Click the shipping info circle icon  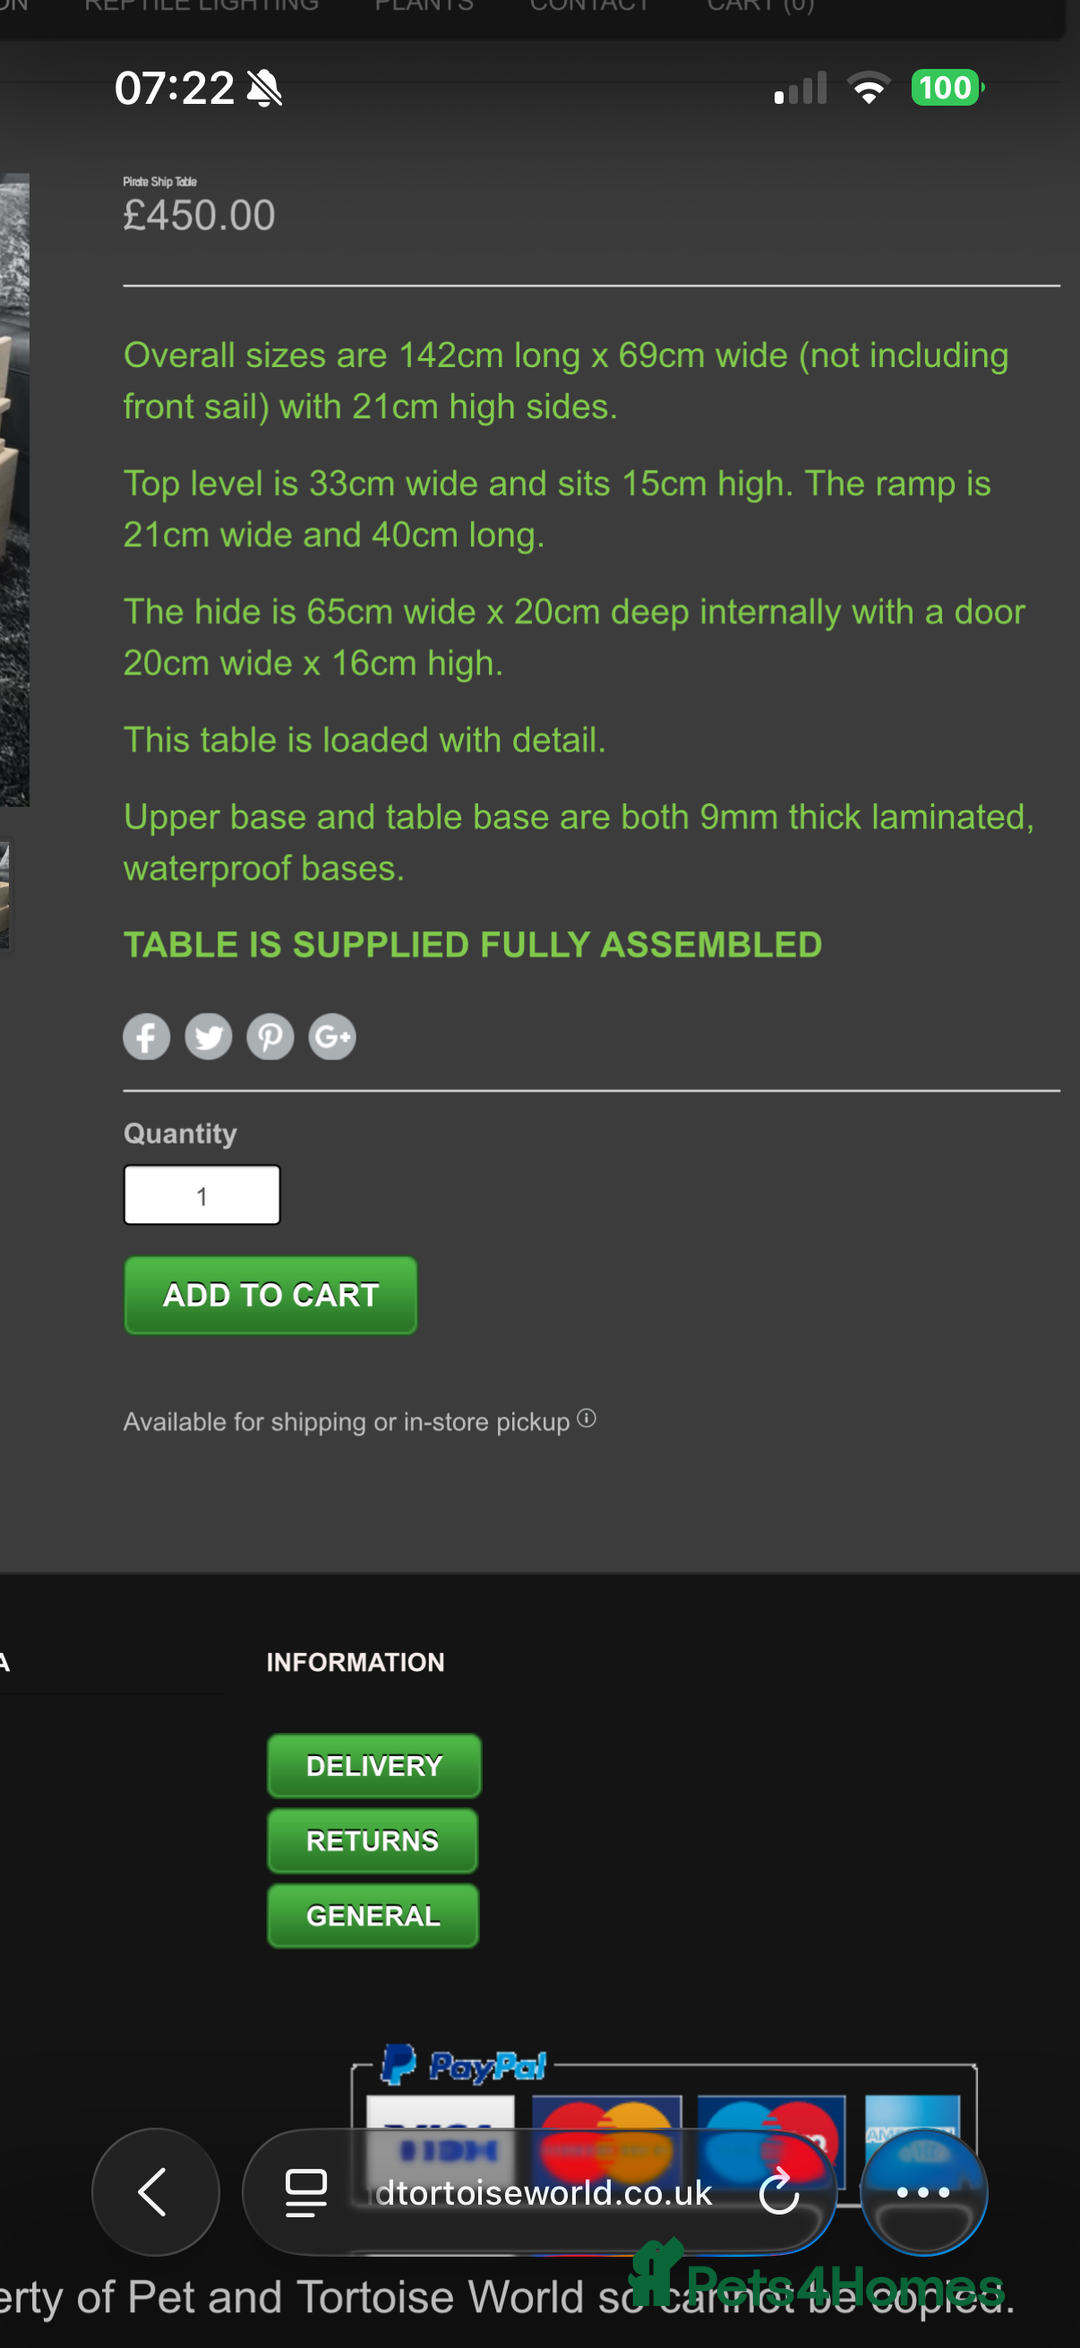(587, 1418)
